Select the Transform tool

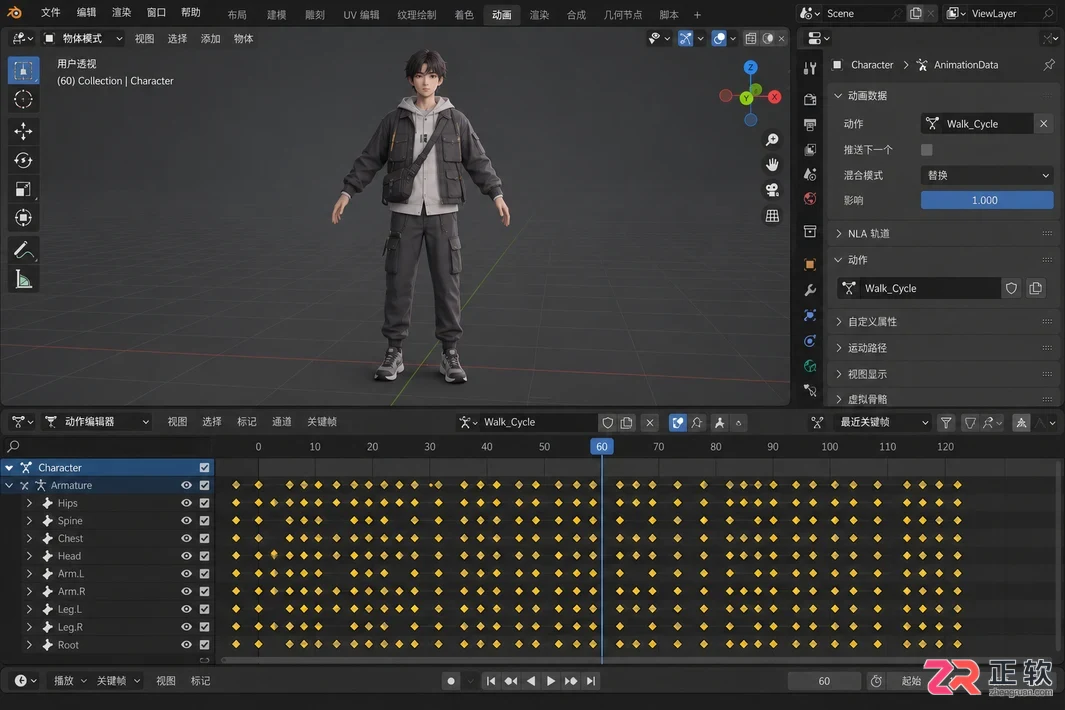(x=23, y=218)
